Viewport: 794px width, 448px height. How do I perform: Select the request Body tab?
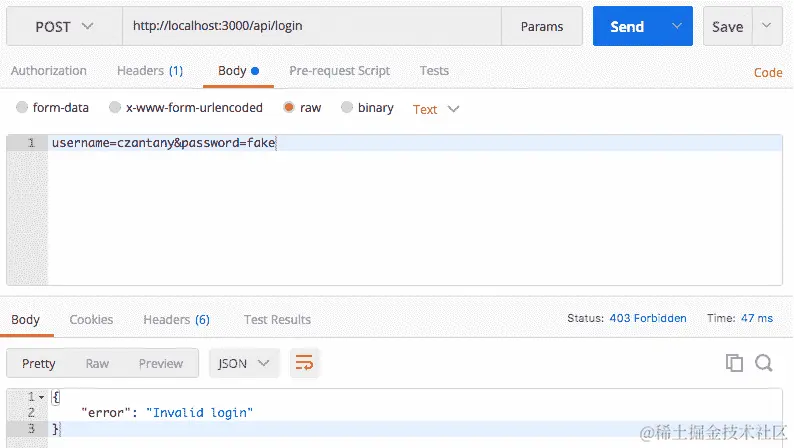239,71
